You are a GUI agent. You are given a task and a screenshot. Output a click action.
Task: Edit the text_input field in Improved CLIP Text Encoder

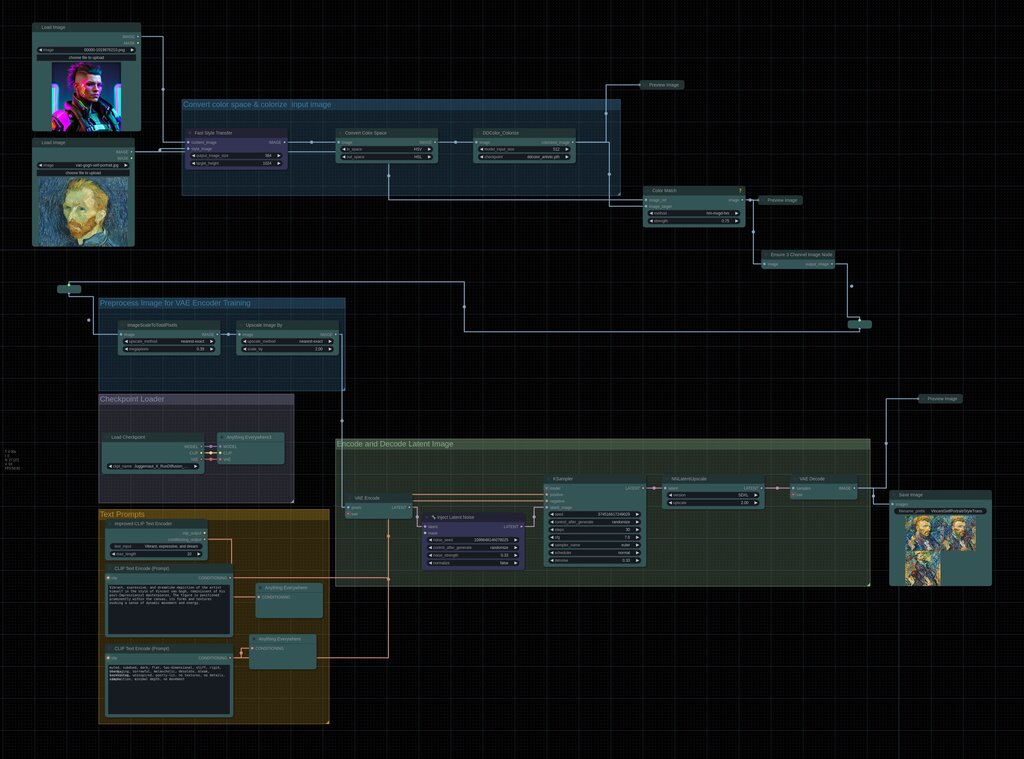coord(156,546)
